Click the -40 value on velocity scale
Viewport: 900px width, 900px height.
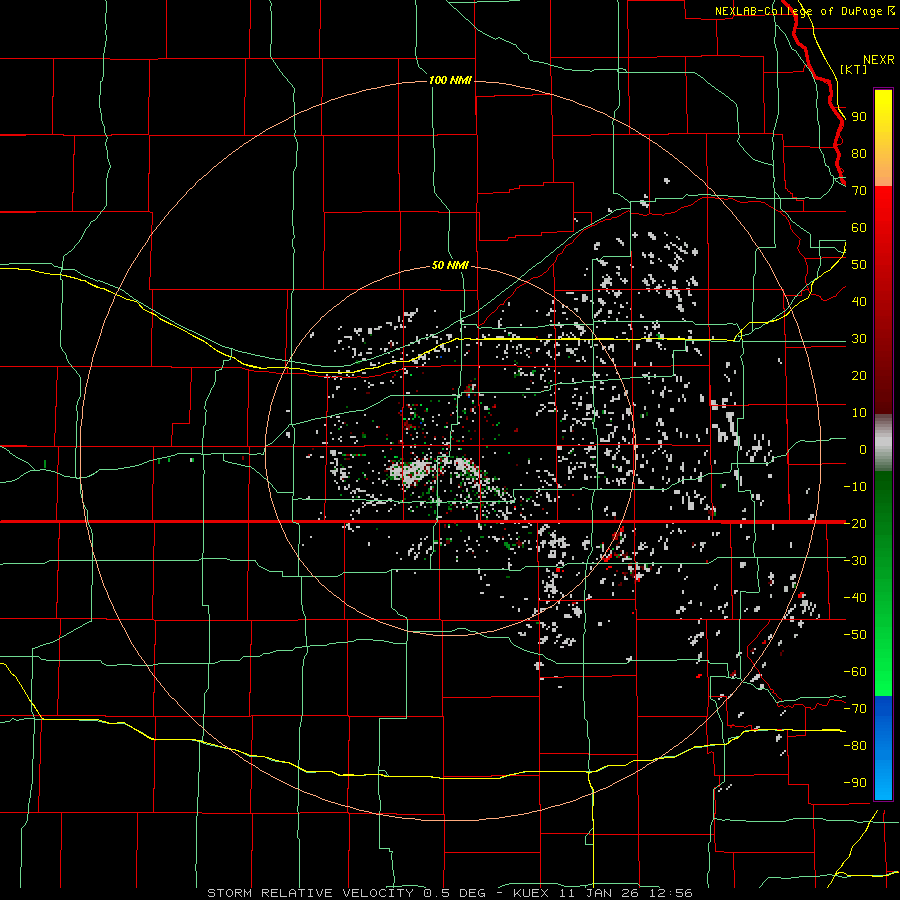(x=855, y=598)
